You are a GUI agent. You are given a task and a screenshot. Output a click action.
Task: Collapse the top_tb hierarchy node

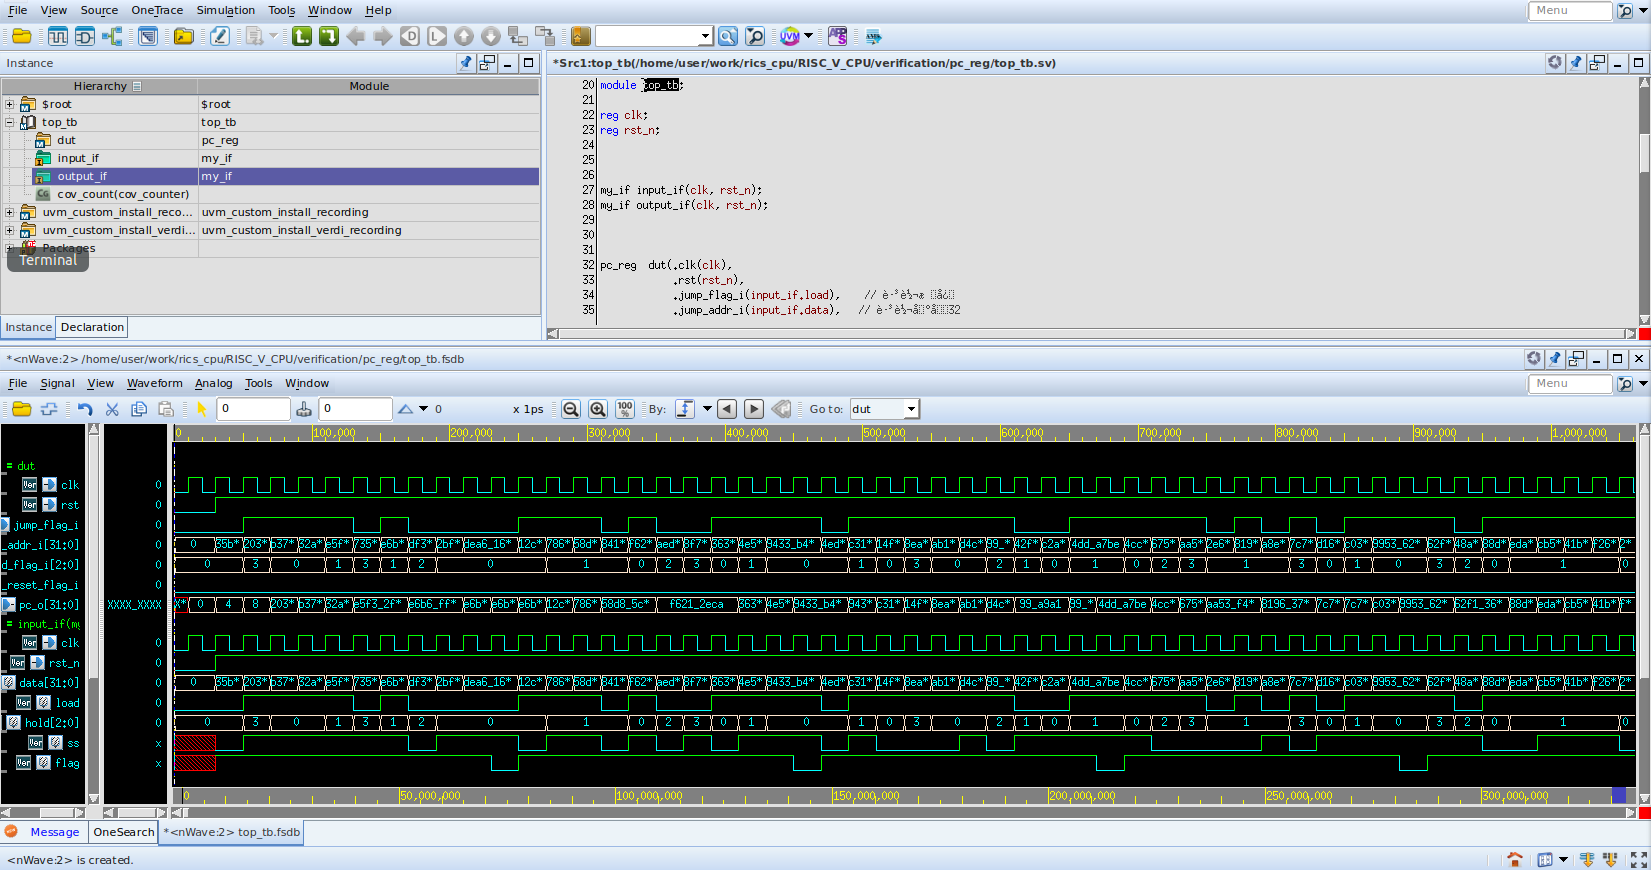(x=10, y=122)
